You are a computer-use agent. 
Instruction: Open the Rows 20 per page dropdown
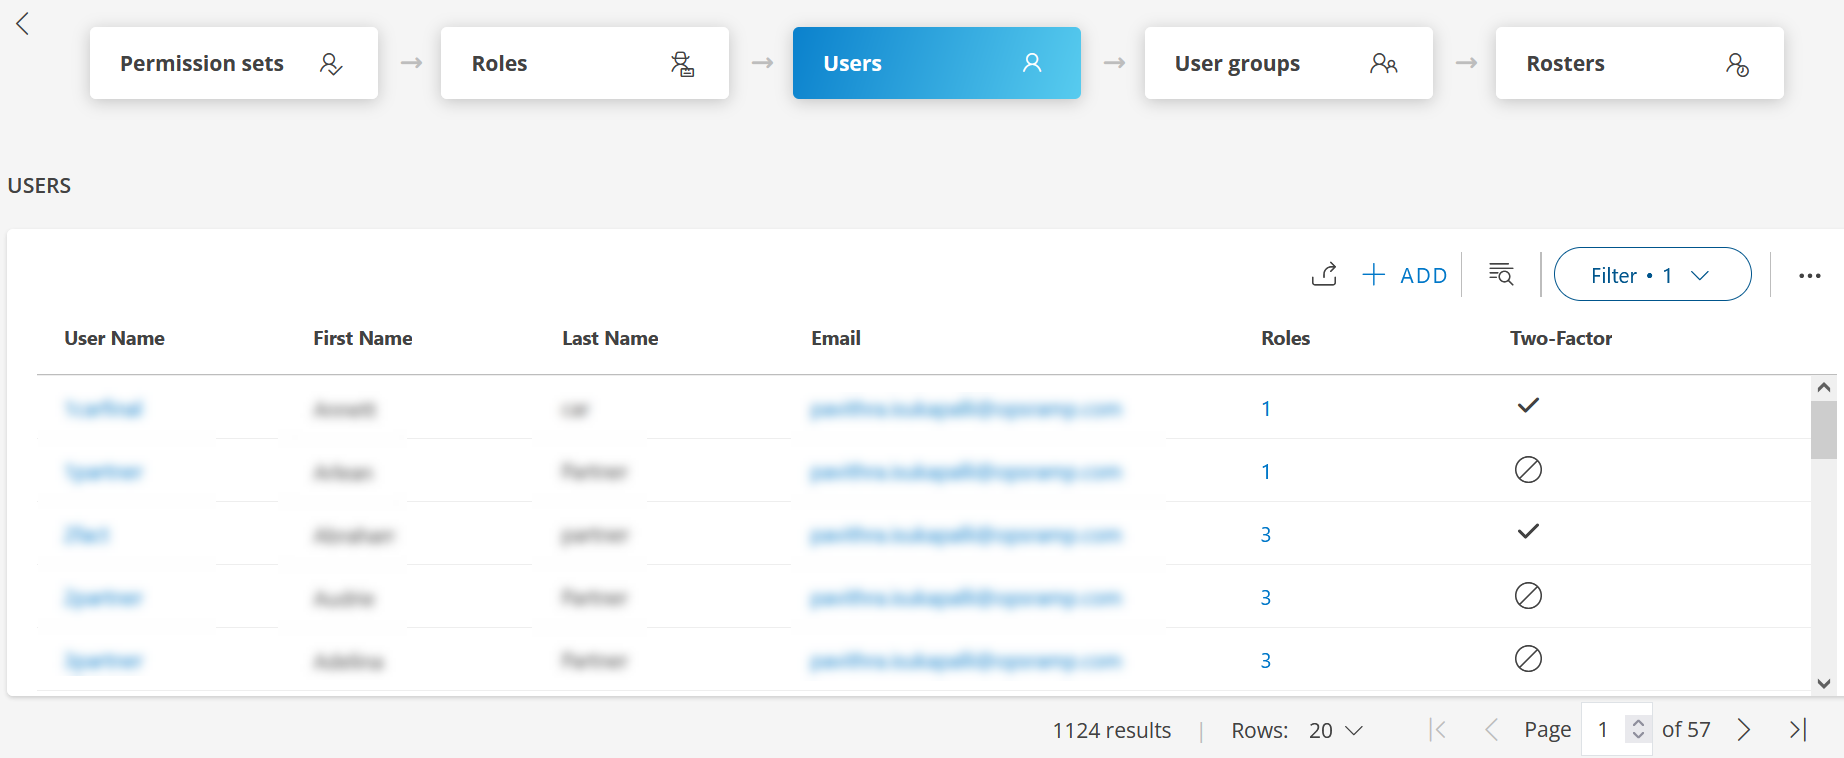(x=1336, y=731)
